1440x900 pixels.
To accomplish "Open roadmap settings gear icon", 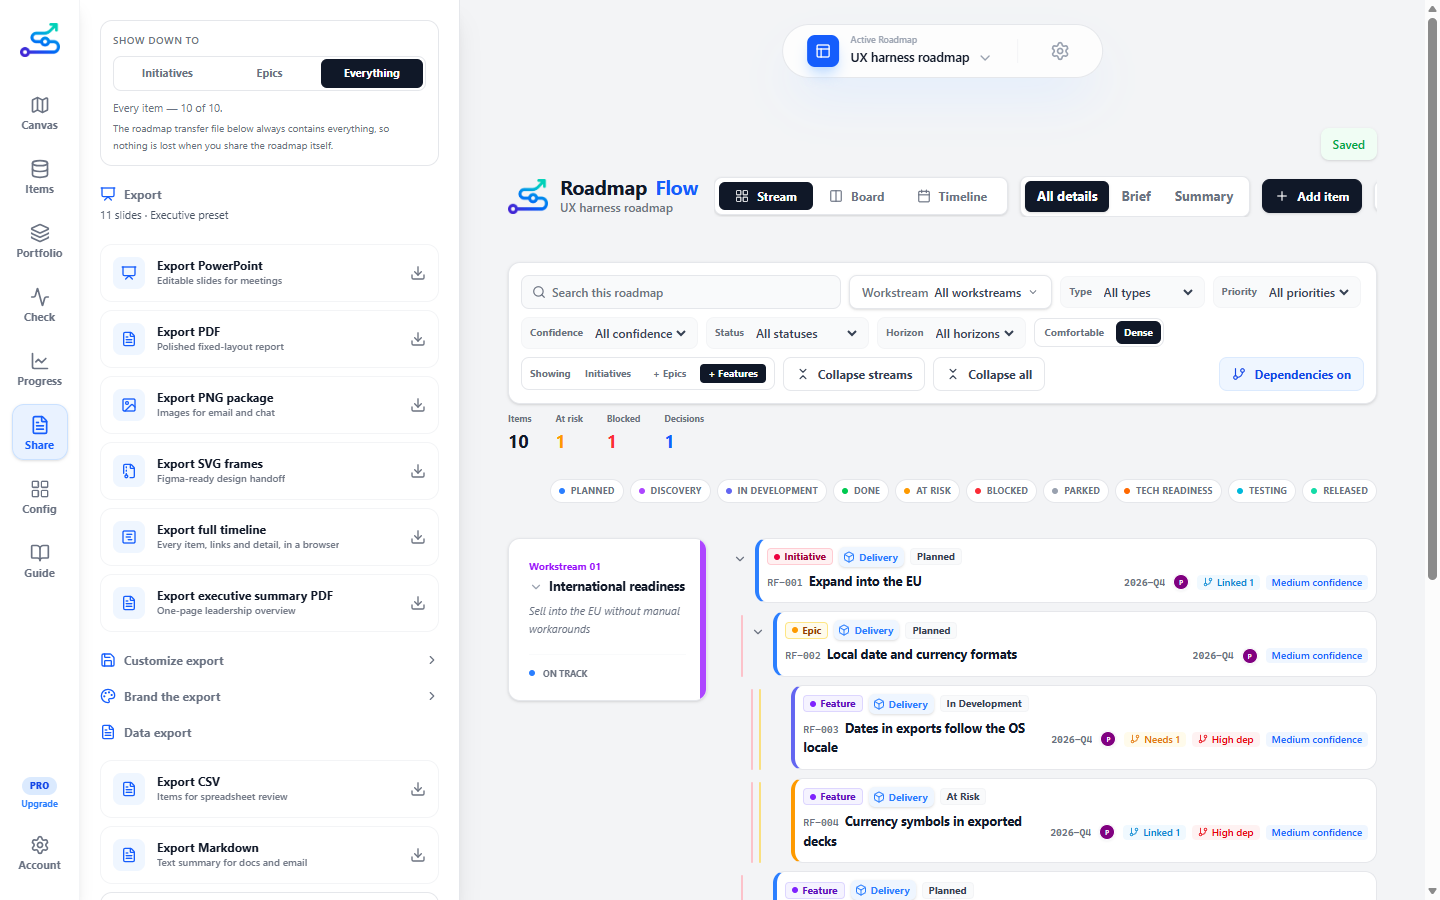I will 1060,51.
